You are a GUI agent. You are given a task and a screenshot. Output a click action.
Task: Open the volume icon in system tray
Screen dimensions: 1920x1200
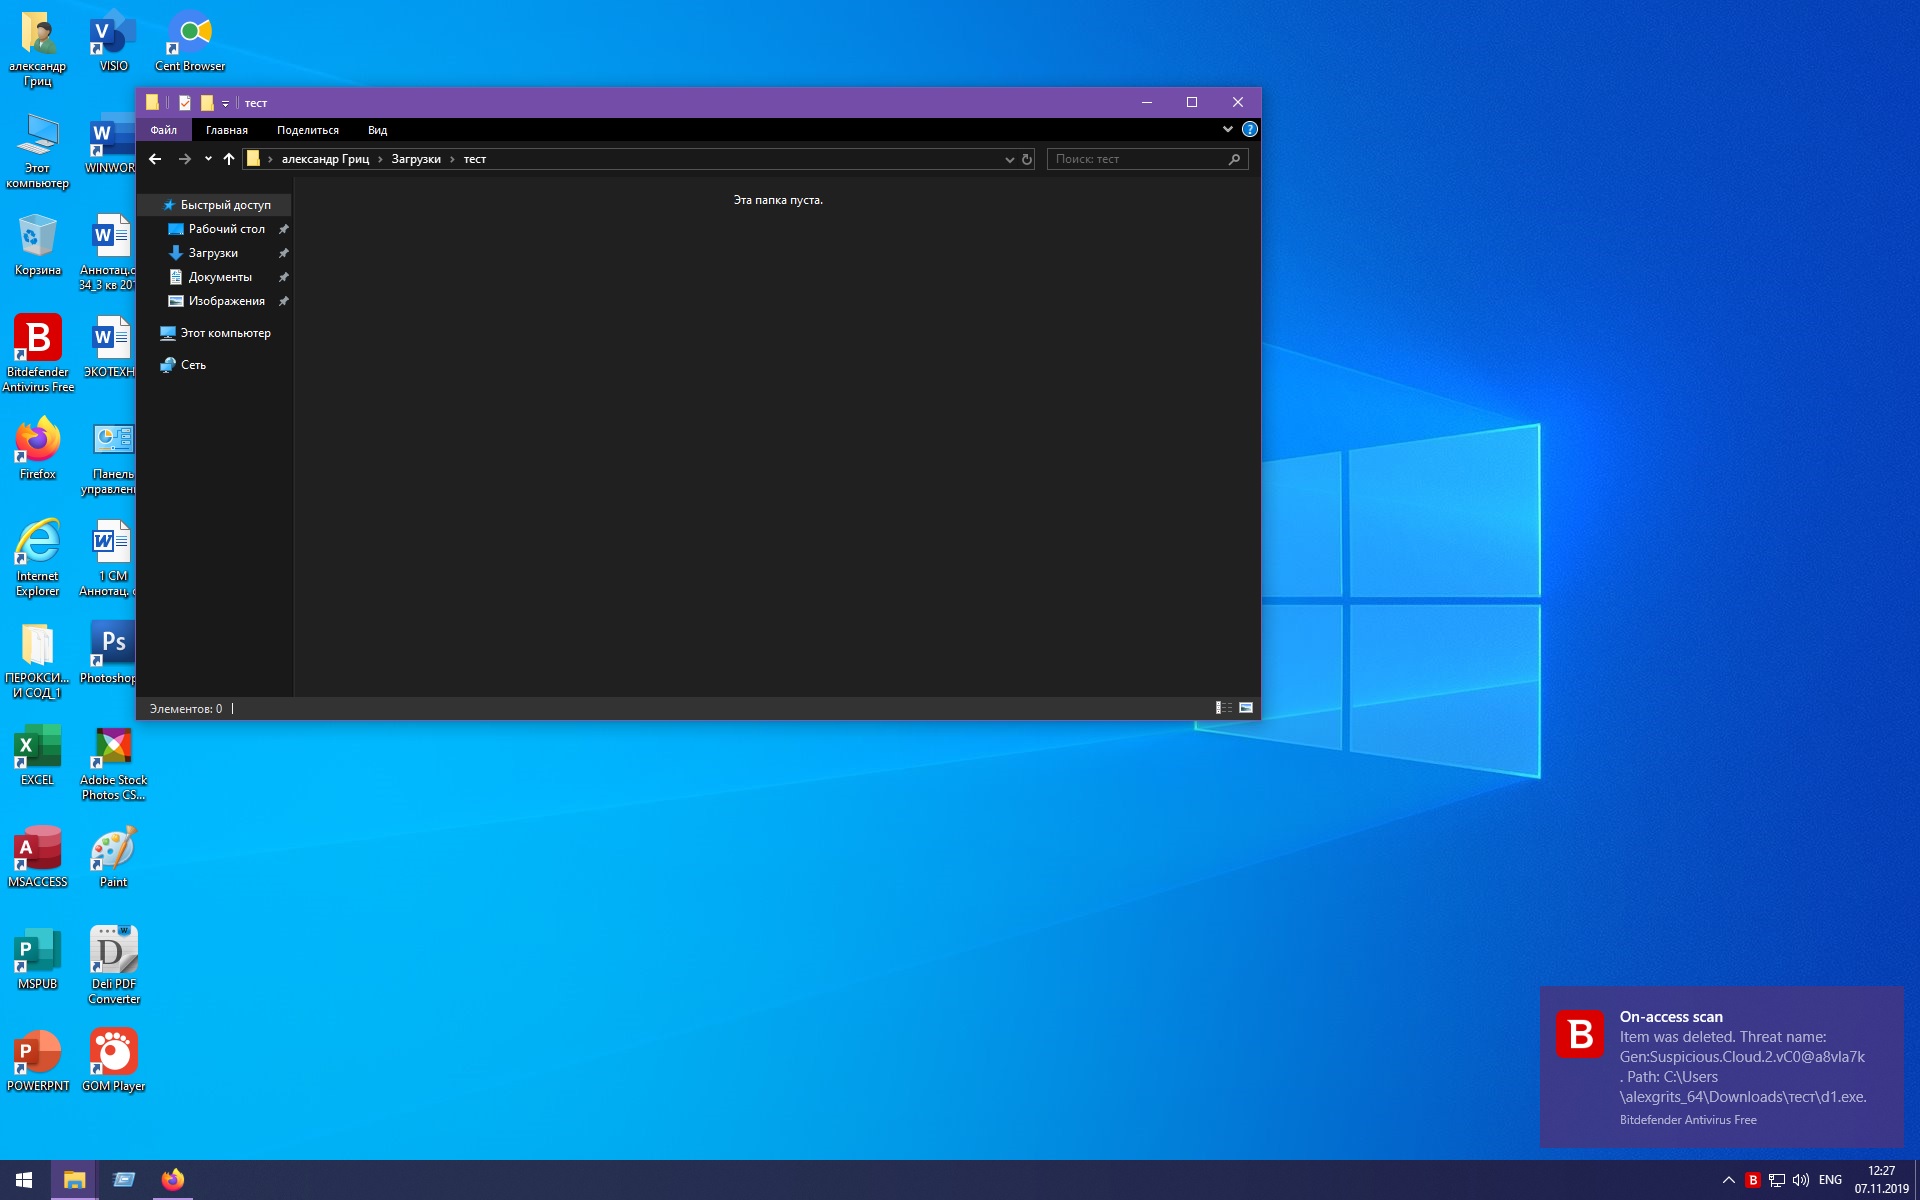(x=1801, y=1180)
